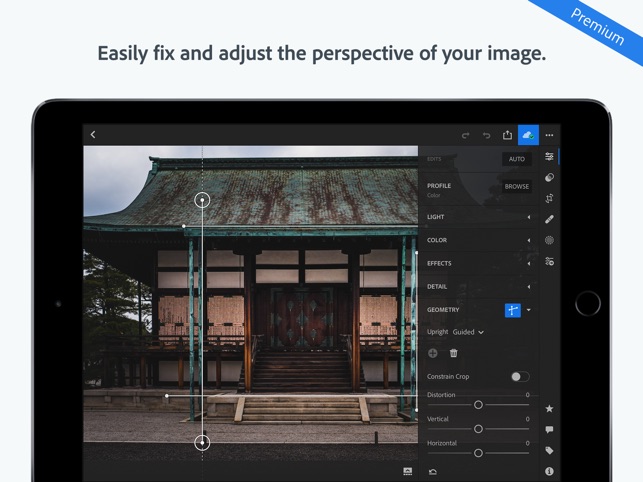Expand the Light panel section
Image resolution: width=643 pixels, height=482 pixels.
476,217
